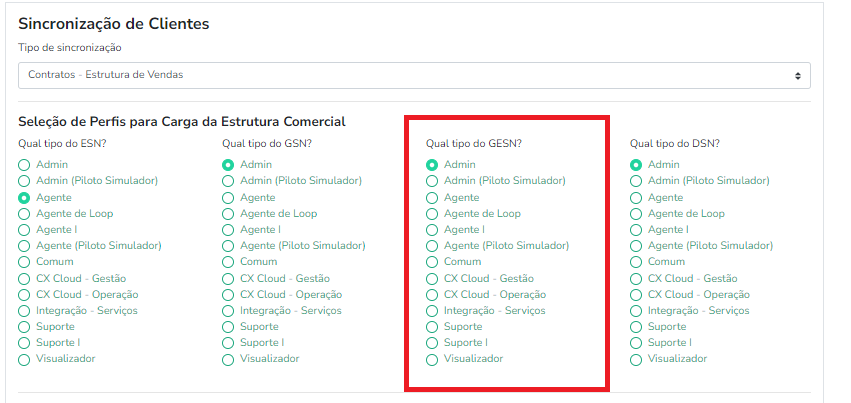The width and height of the screenshot is (851, 403).
Task: Choose CX Cloud - Gestão under GSN
Action: point(228,279)
